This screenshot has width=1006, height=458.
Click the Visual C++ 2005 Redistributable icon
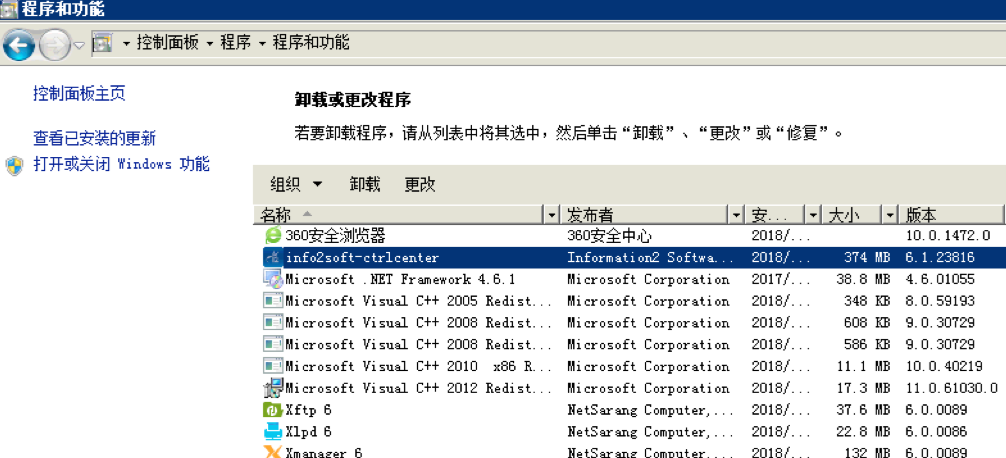(273, 301)
